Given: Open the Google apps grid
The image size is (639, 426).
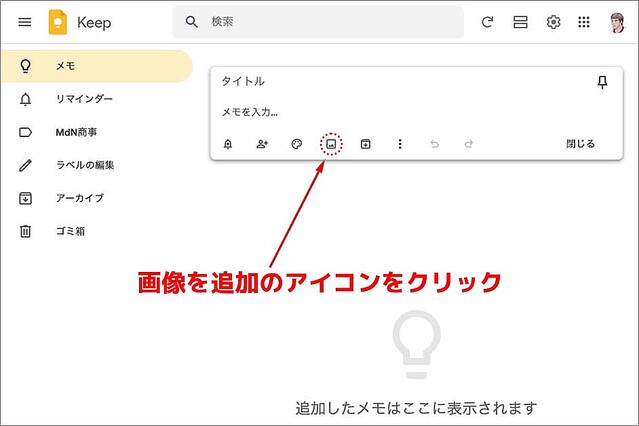Looking at the screenshot, I should coord(584,22).
